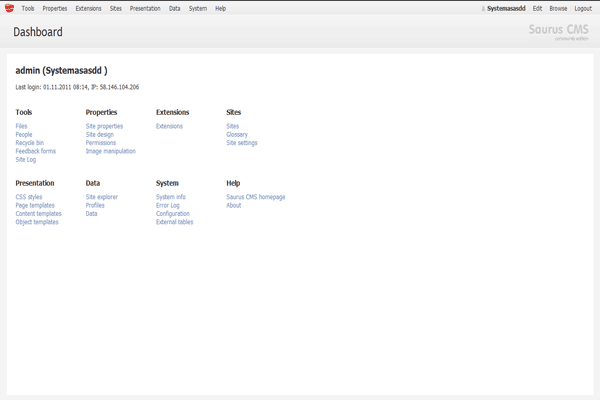600x400 pixels.
Task: Open the Error Log link
Action: 168,205
